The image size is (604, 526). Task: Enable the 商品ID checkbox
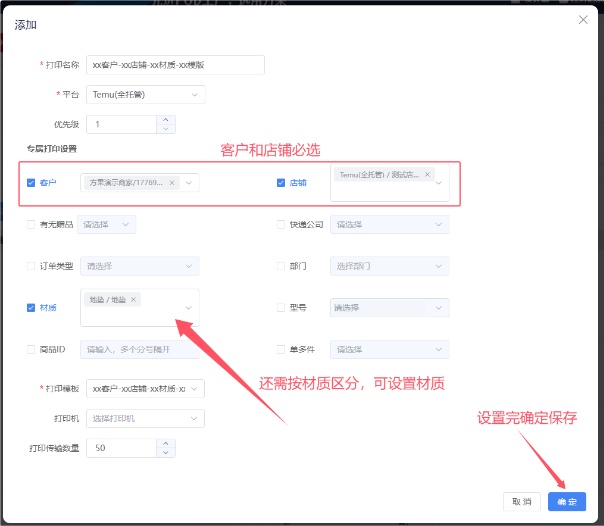pyautogui.click(x=31, y=349)
